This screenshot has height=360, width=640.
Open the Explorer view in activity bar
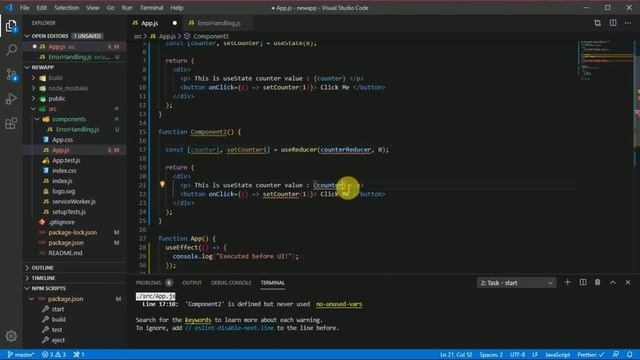(x=11, y=27)
